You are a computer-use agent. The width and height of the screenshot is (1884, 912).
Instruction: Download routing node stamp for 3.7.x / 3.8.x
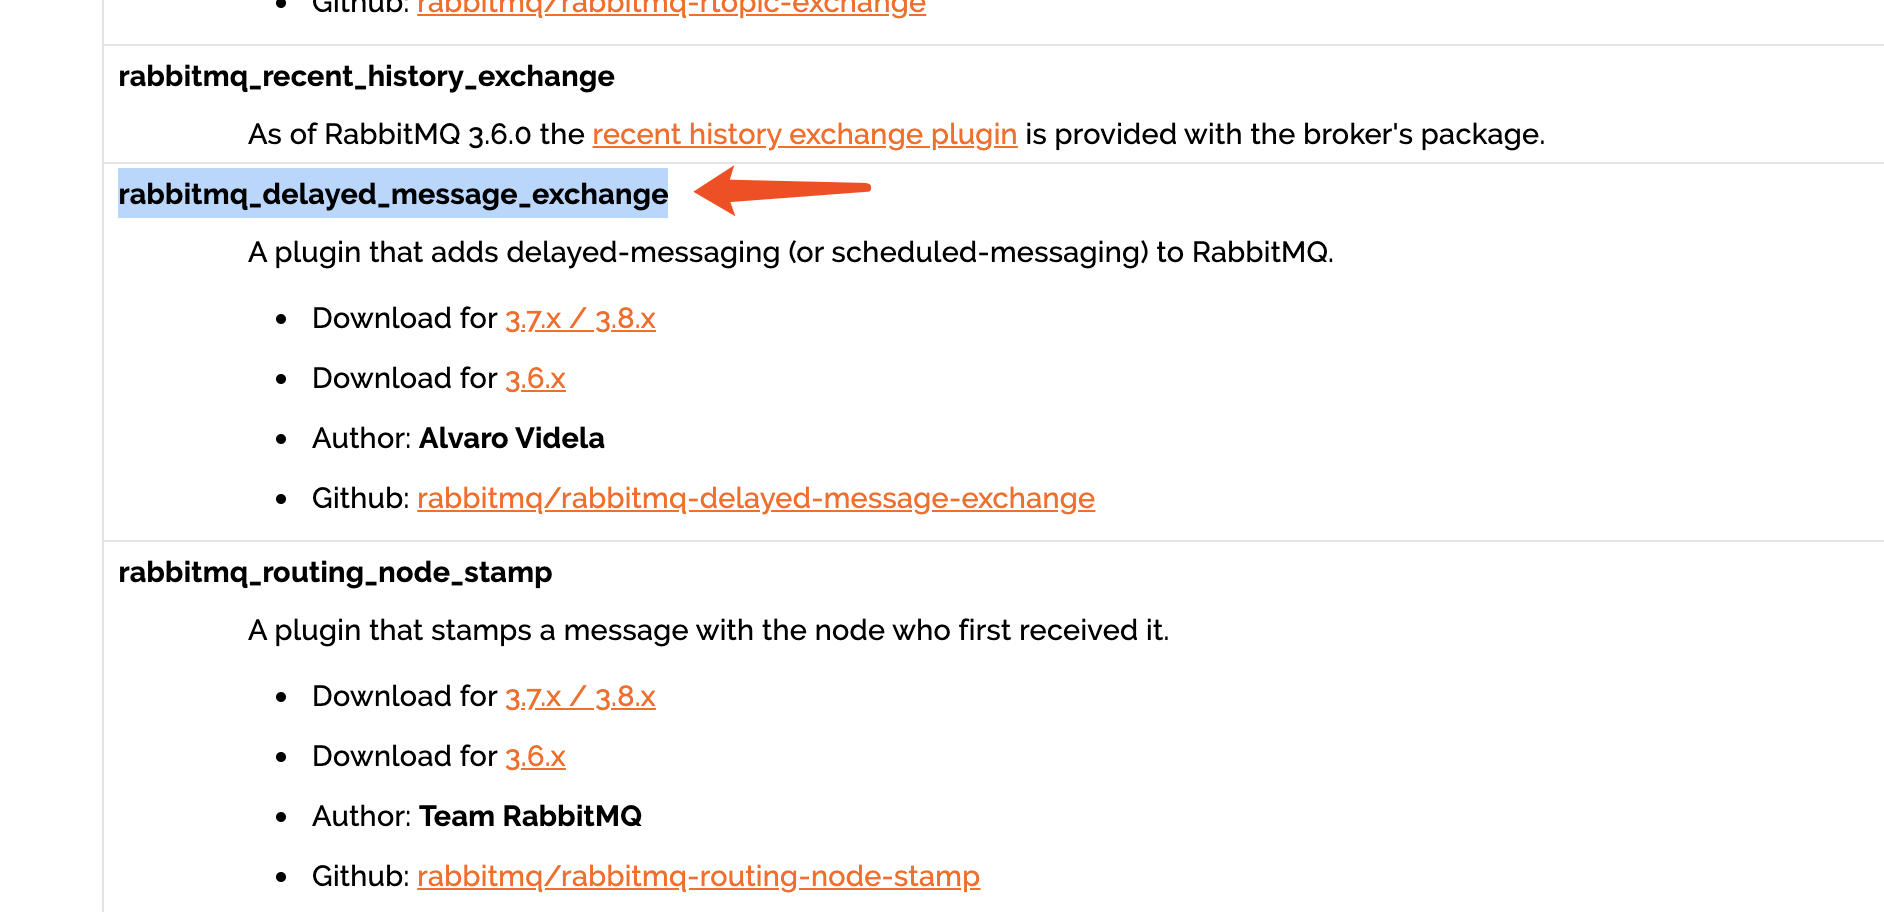pyautogui.click(x=580, y=697)
